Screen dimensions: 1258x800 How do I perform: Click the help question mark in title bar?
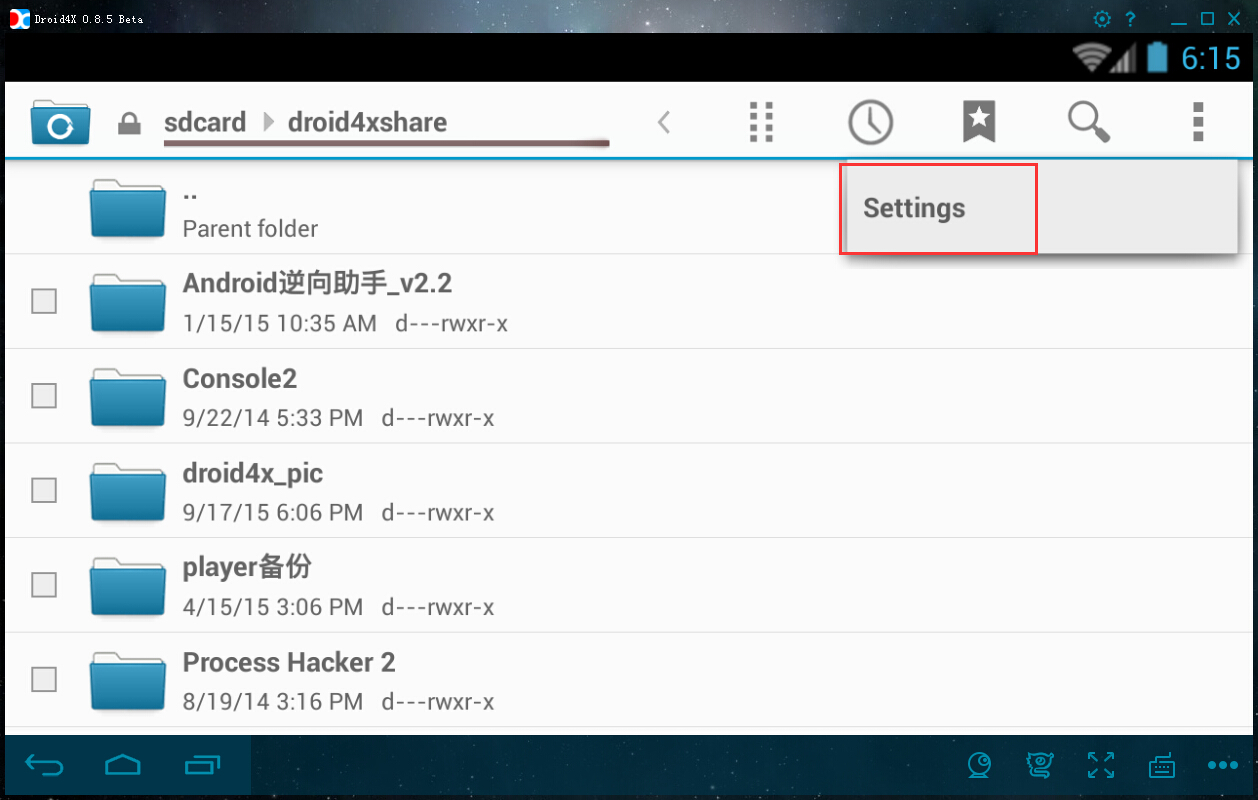pos(1131,19)
